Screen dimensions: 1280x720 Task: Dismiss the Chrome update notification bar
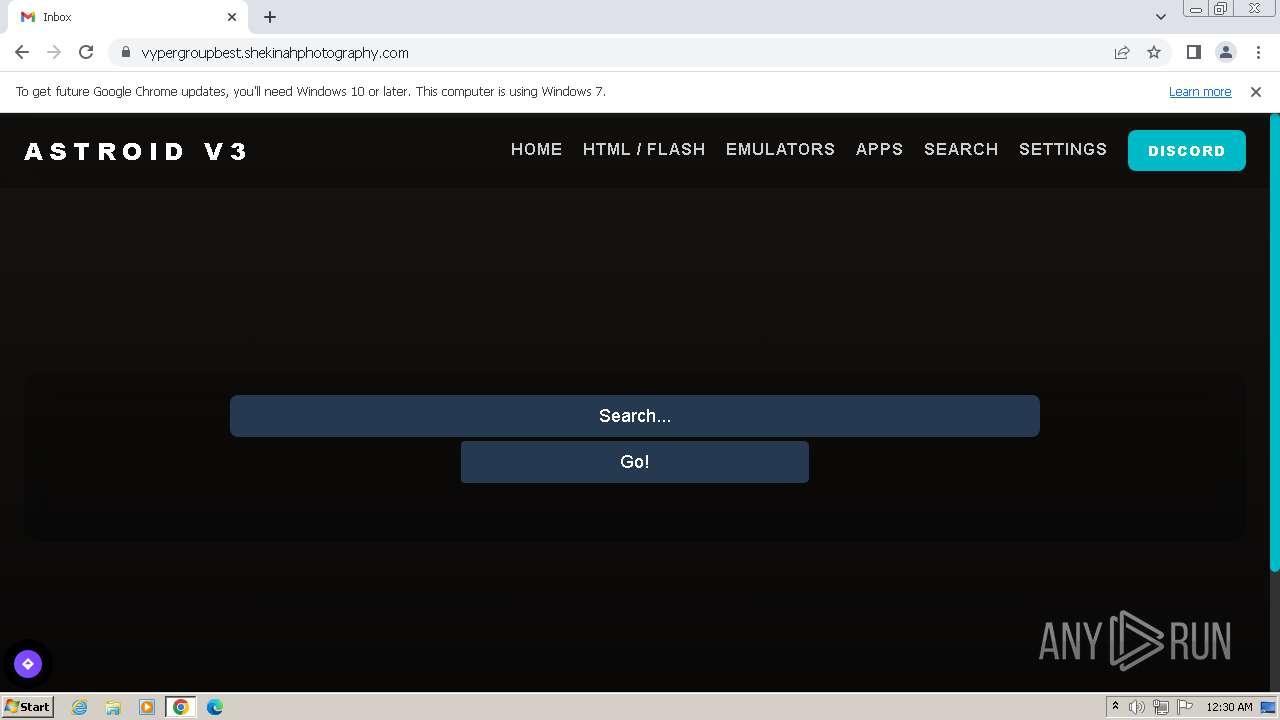pos(1256,91)
